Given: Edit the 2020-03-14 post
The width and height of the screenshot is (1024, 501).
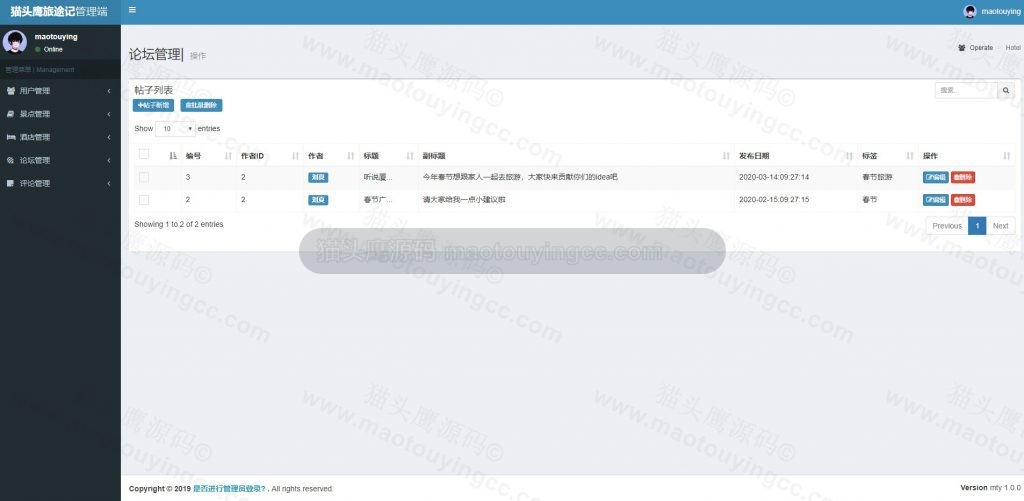Looking at the screenshot, I should [935, 177].
